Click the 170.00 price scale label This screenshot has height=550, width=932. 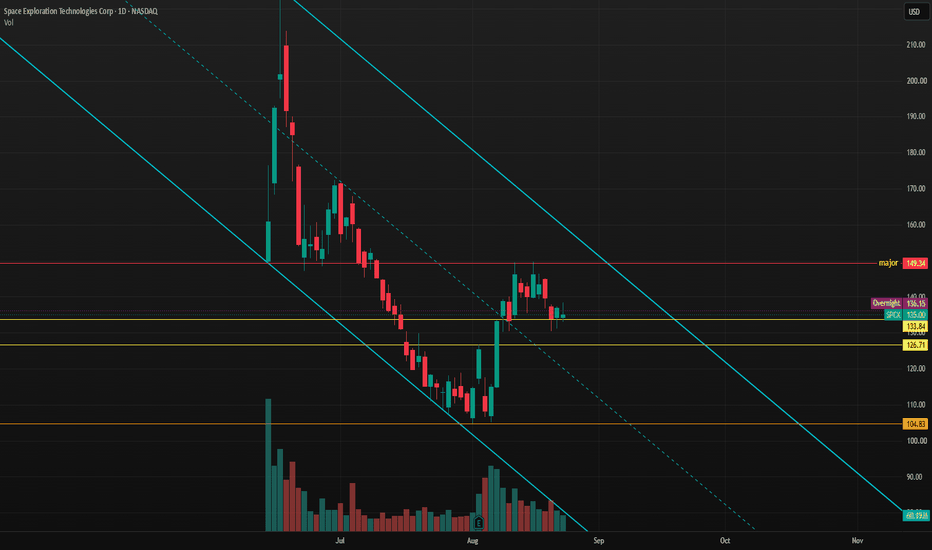tap(916, 188)
